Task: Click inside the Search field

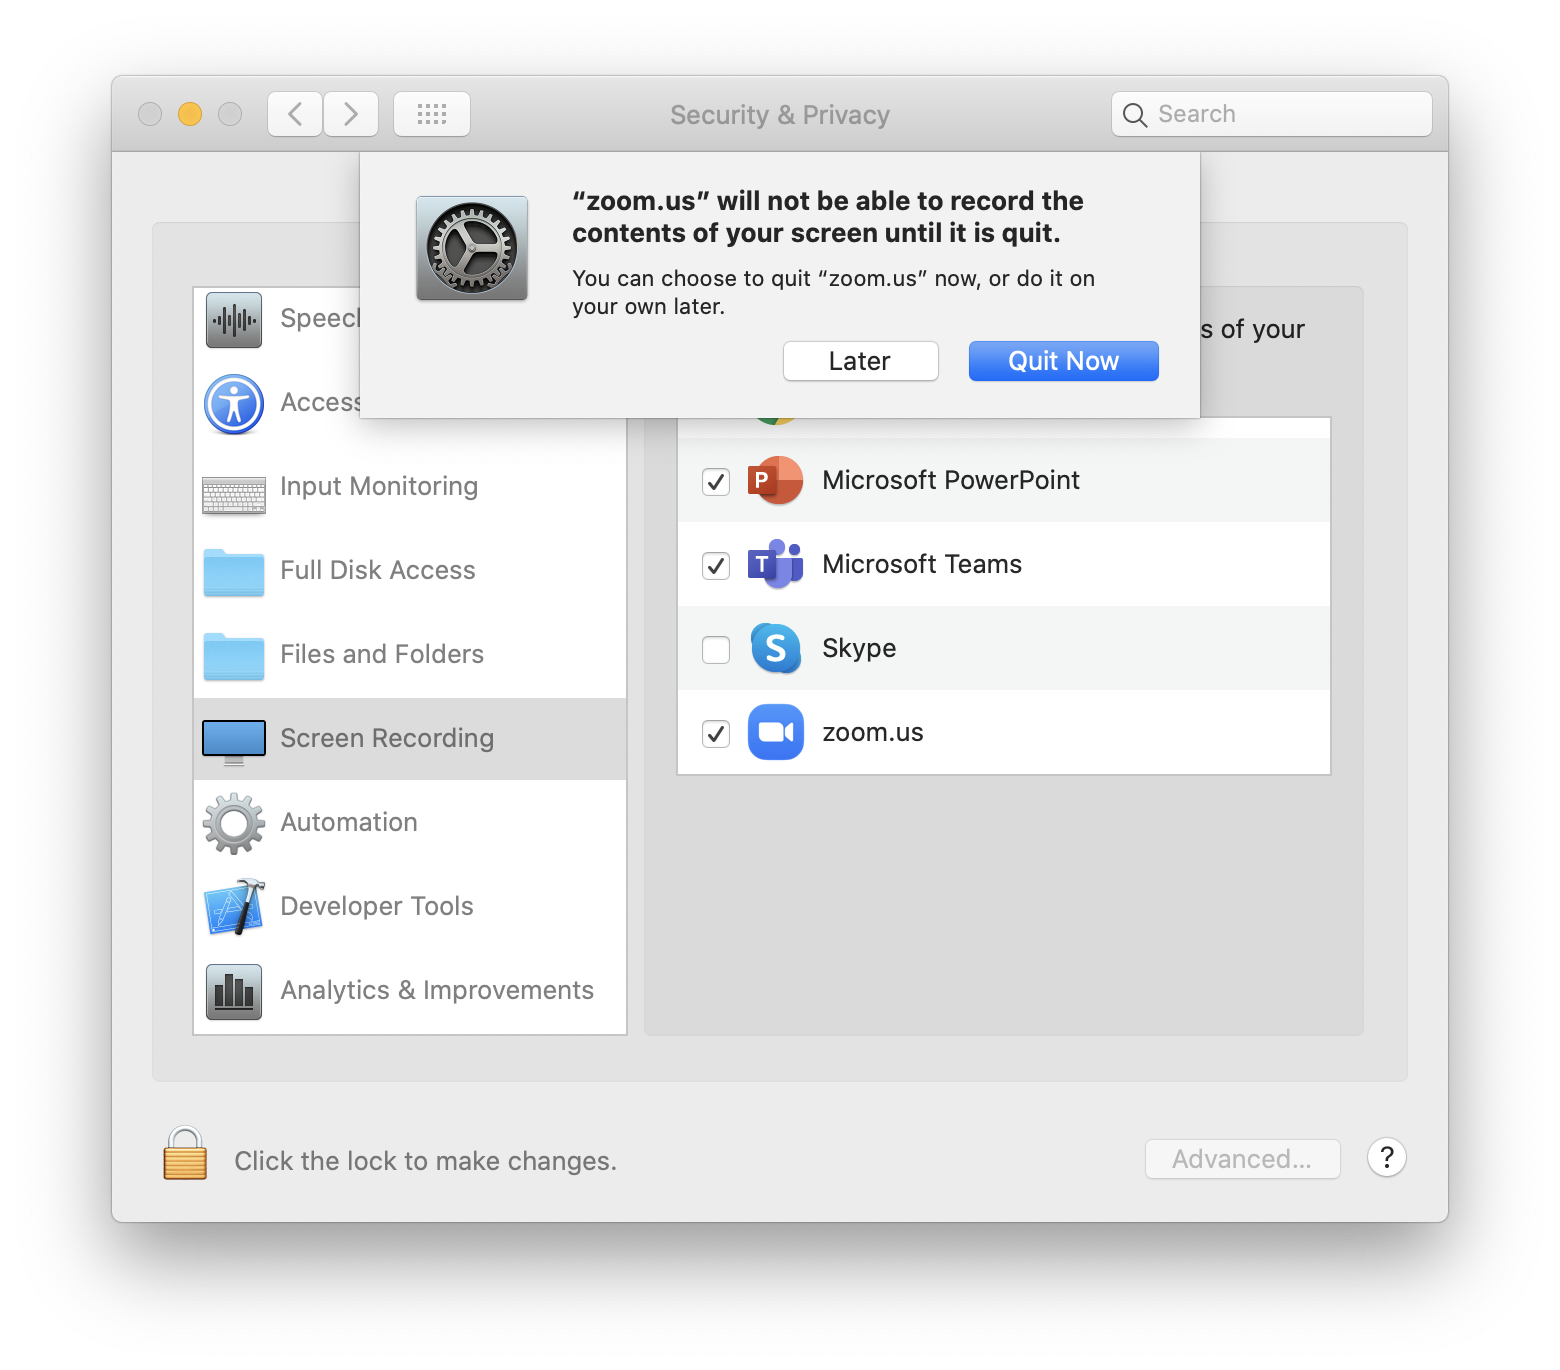Action: point(1270,113)
